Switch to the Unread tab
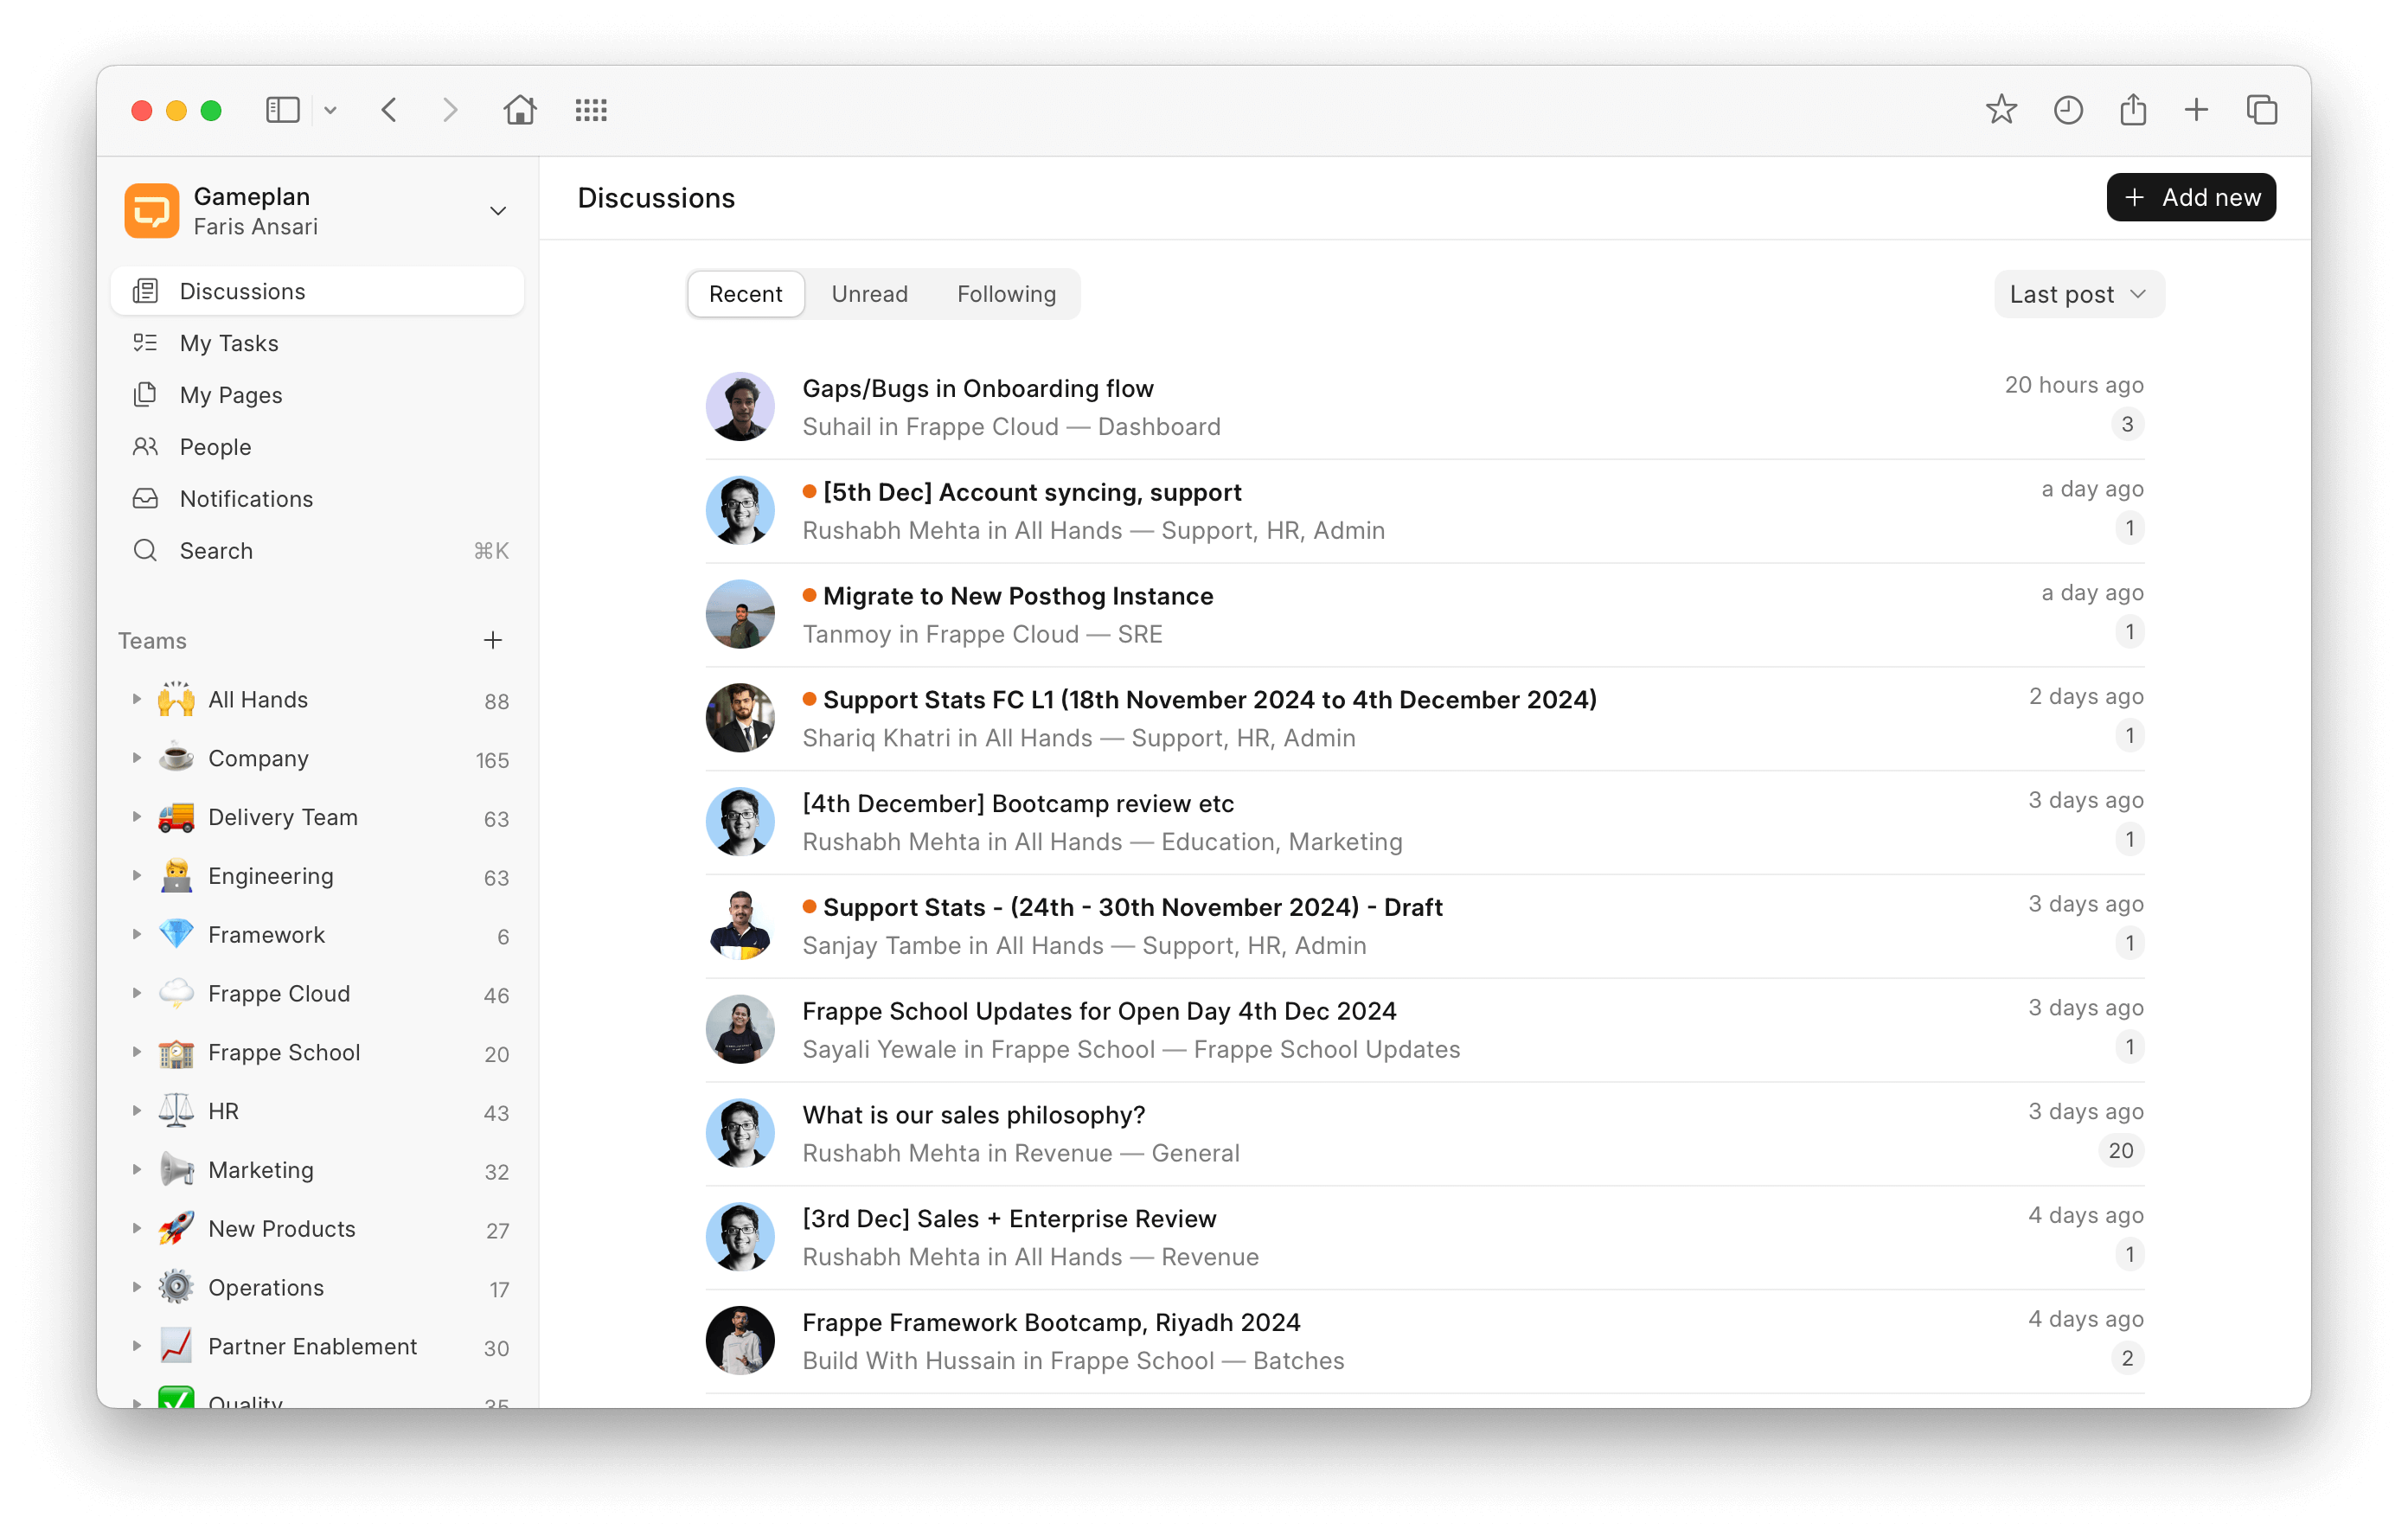Screen dimensions: 2408x1536 click(x=869, y=294)
